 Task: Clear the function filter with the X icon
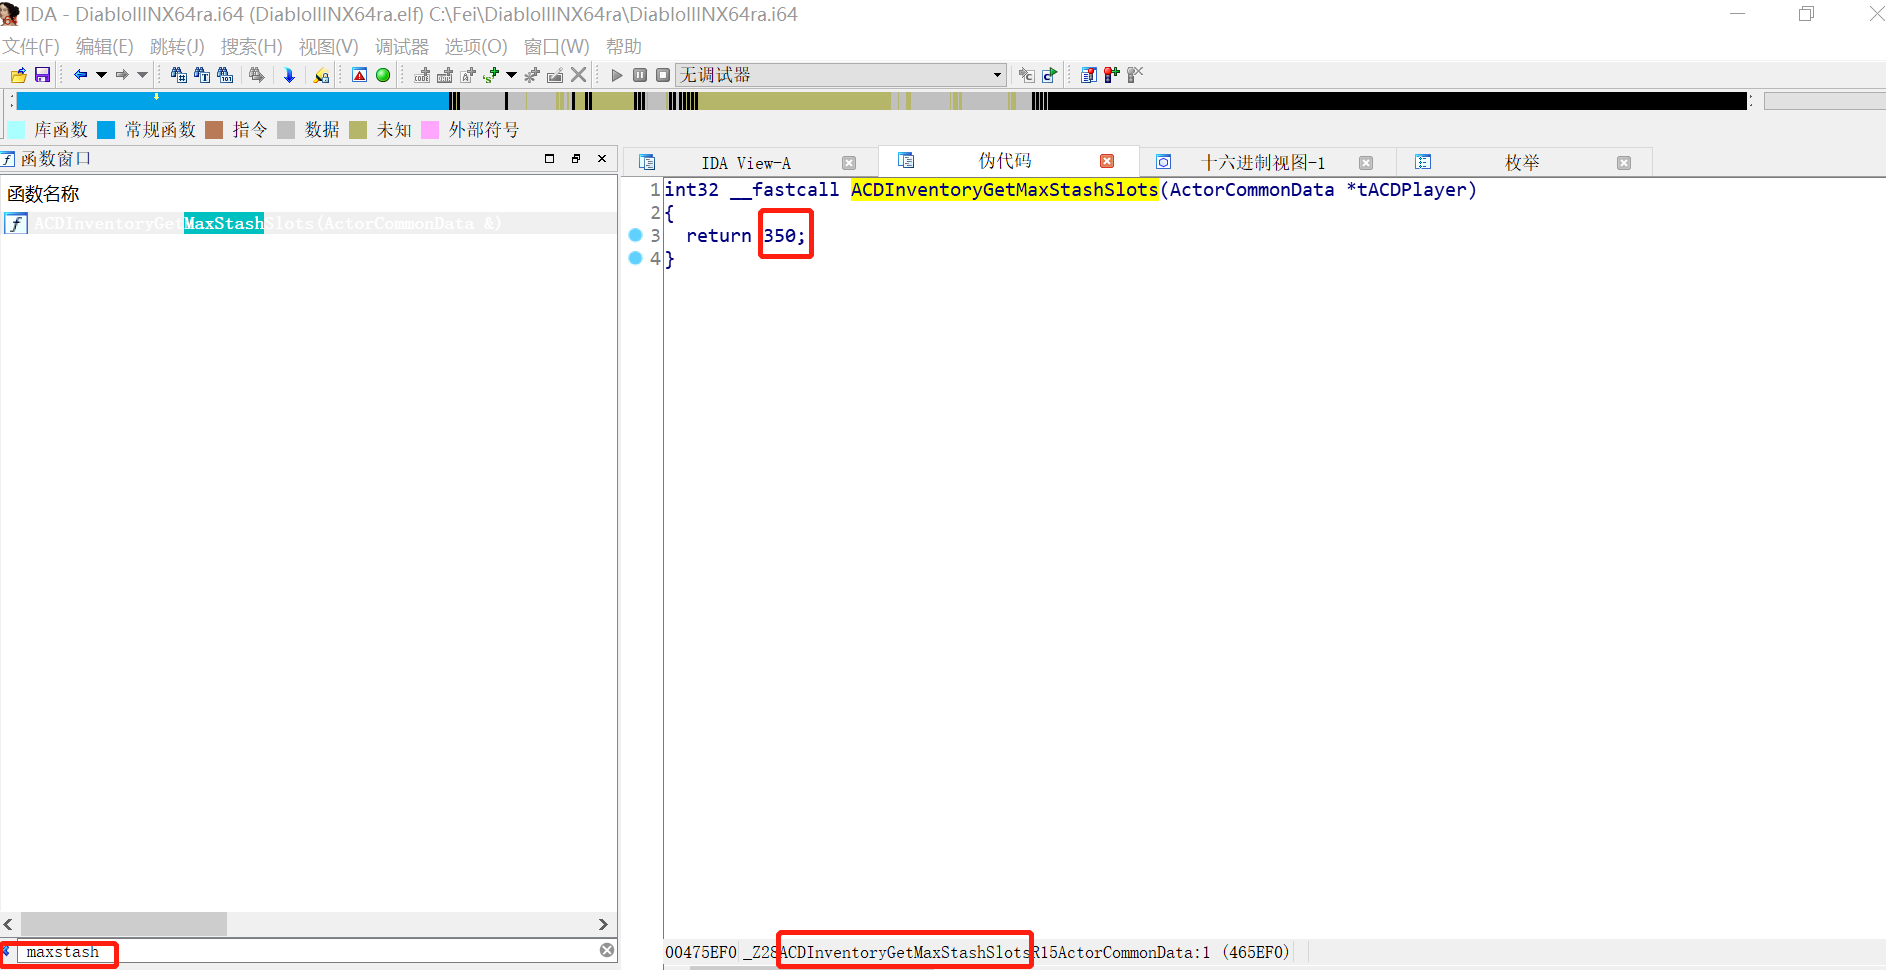coord(607,950)
